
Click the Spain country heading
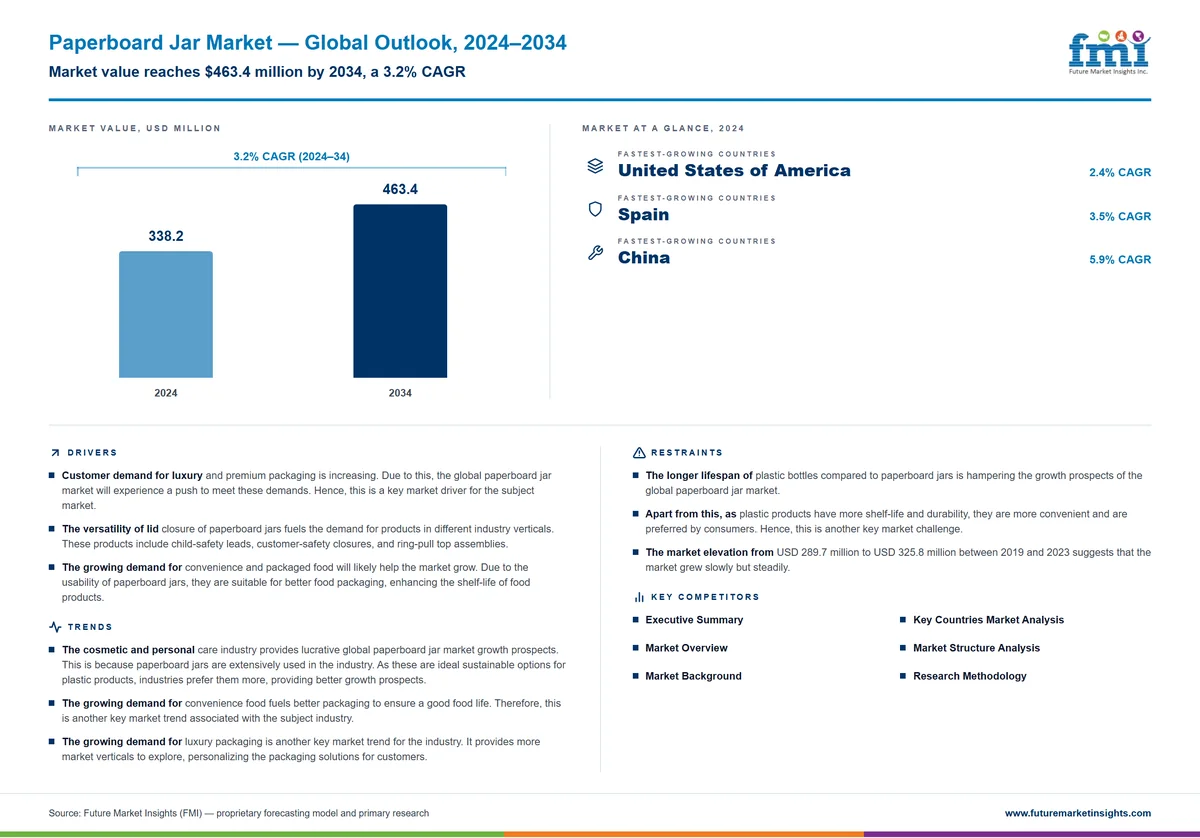tap(644, 215)
